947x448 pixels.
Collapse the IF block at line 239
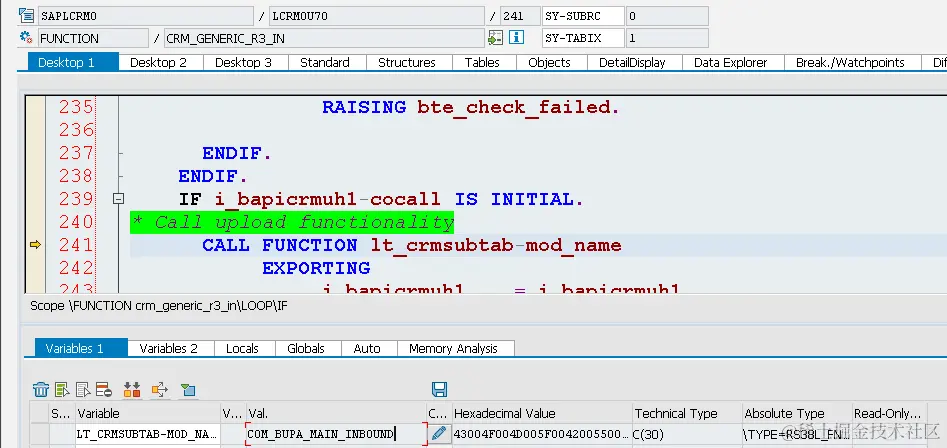119,199
